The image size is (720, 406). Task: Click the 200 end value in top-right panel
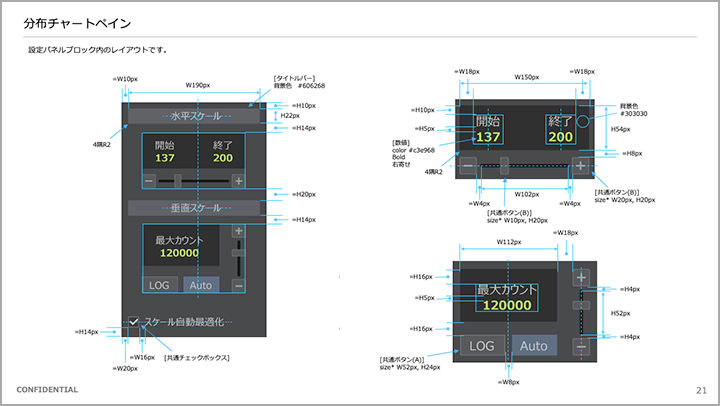tap(560, 137)
